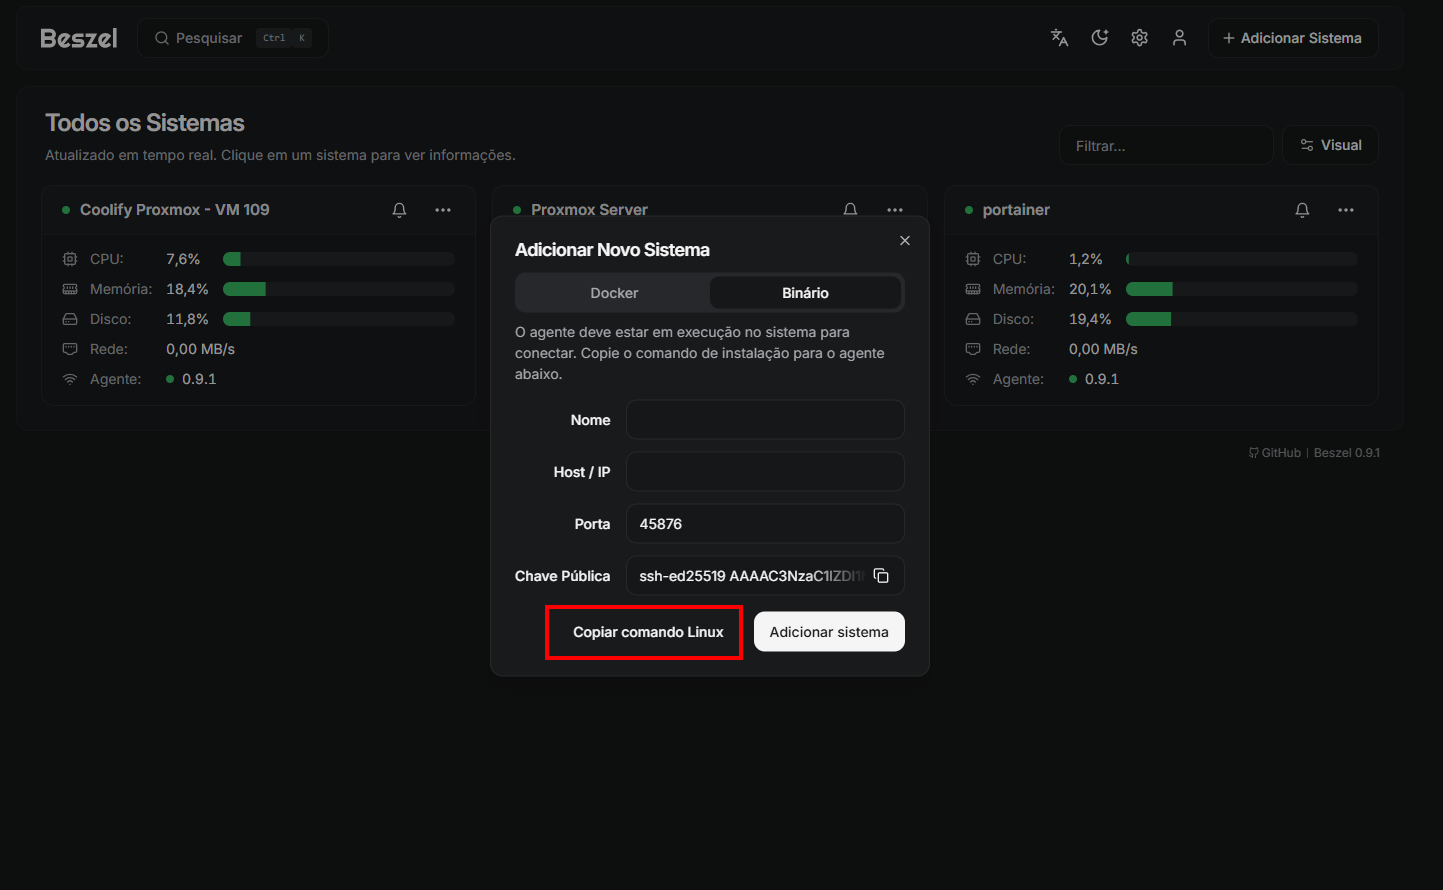Image resolution: width=1443 pixels, height=890 pixels.
Task: Click alert bell for portainer system
Action: pos(1302,210)
